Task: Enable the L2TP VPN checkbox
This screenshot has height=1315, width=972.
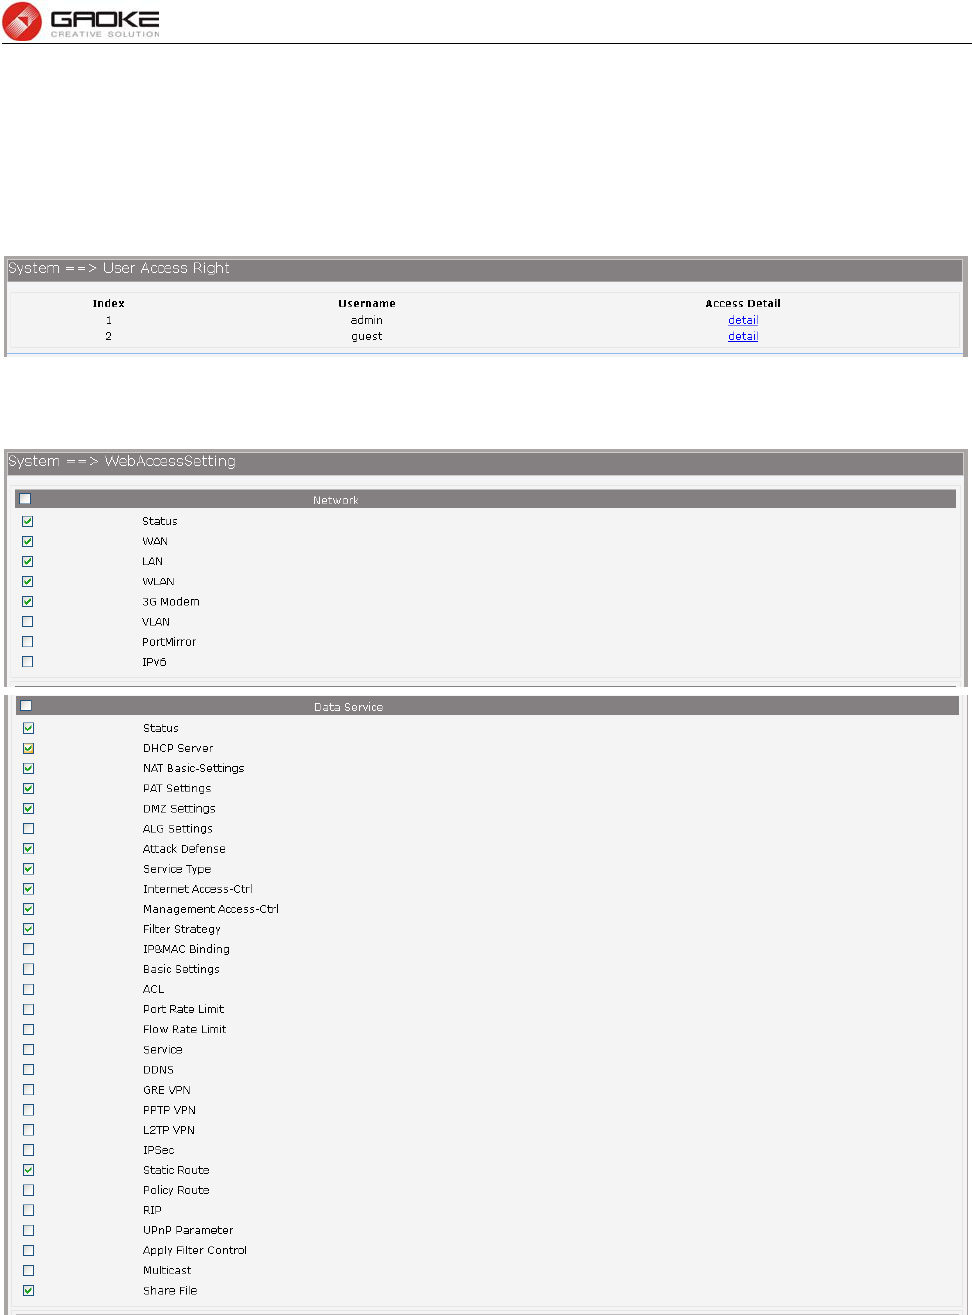Action: tap(29, 1130)
